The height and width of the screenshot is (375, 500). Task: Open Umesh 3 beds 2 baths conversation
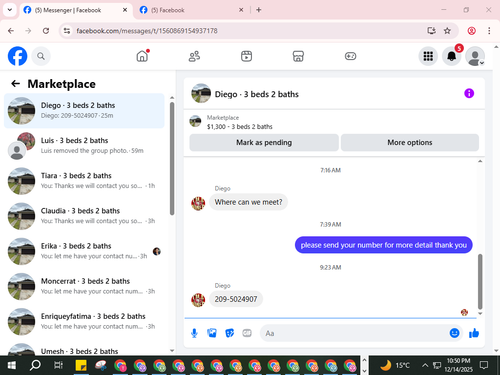point(84,349)
